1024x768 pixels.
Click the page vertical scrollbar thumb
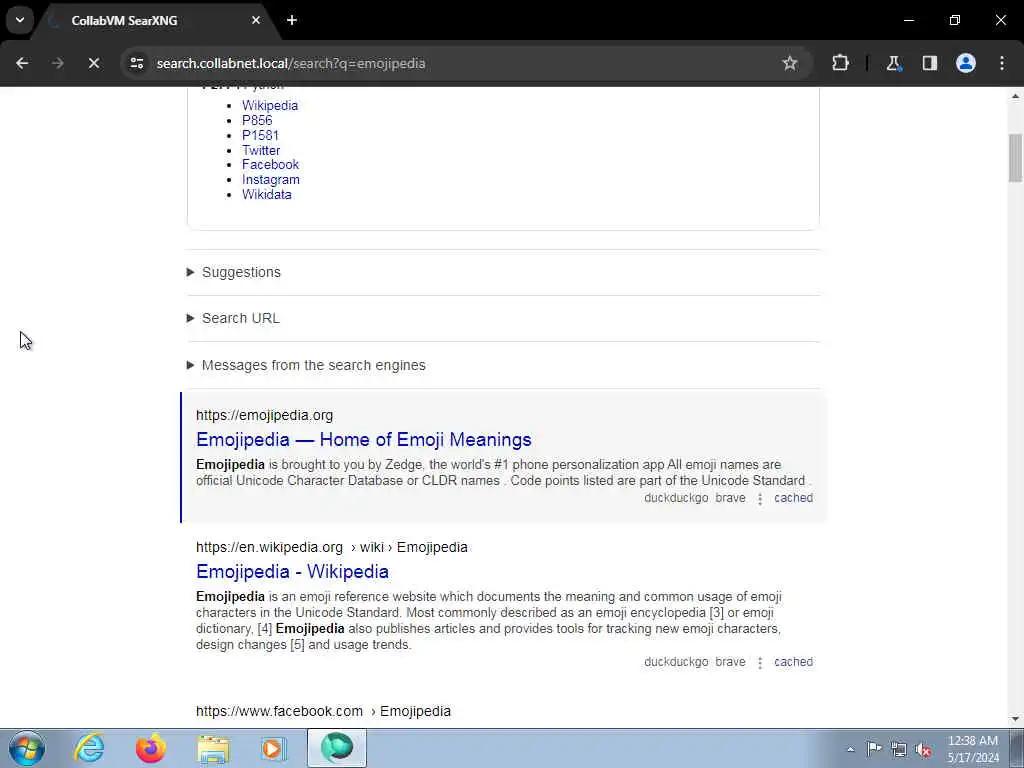(1016, 157)
